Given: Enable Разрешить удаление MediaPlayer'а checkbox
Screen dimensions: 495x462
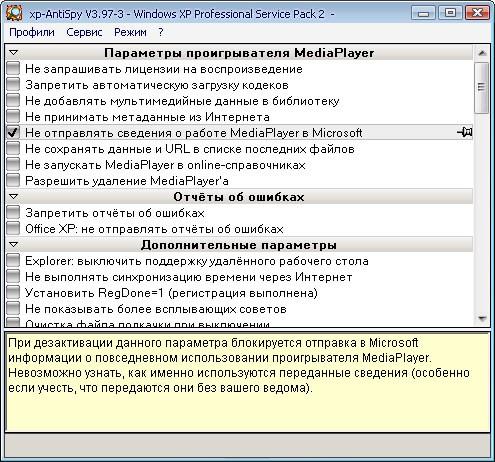Looking at the screenshot, I should pyautogui.click(x=13, y=181).
